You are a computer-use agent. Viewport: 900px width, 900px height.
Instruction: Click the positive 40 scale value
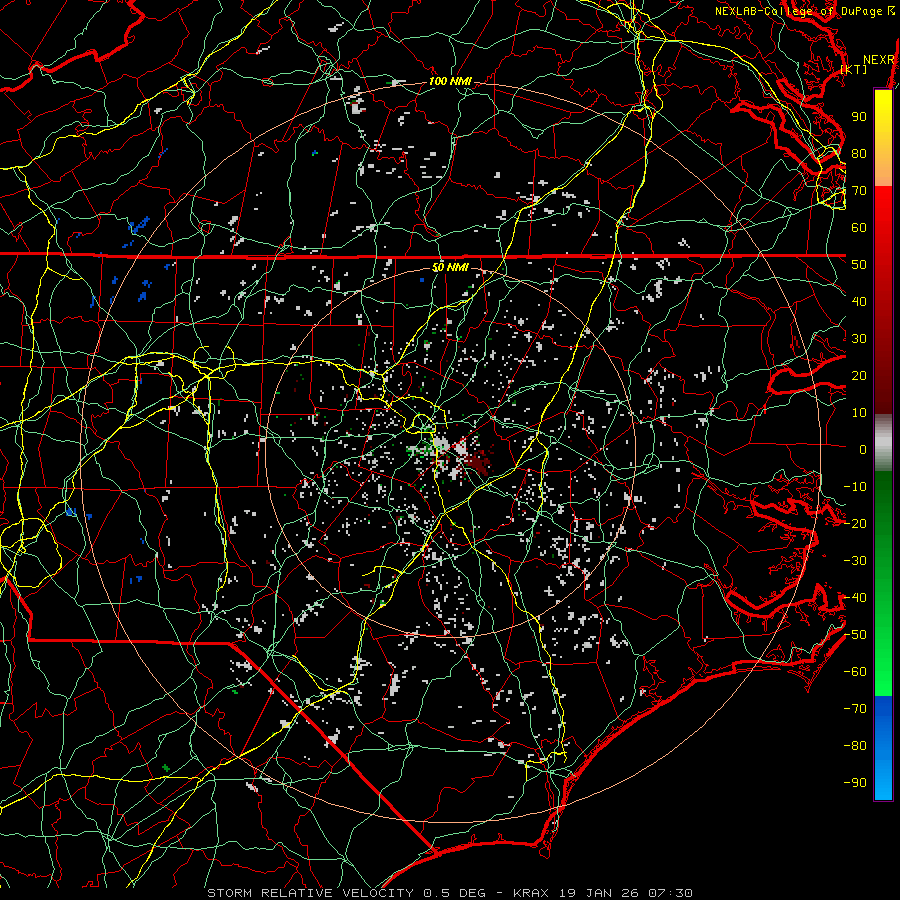[859, 302]
